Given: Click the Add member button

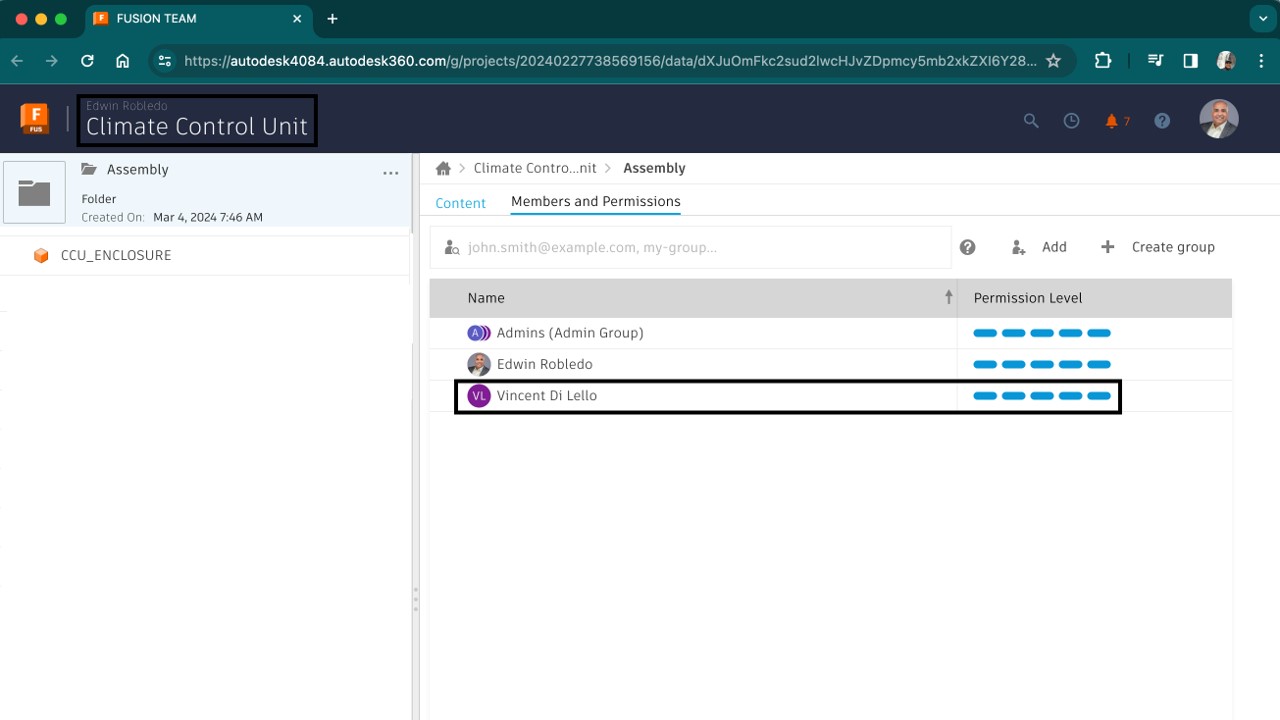Looking at the screenshot, I should (x=1040, y=246).
